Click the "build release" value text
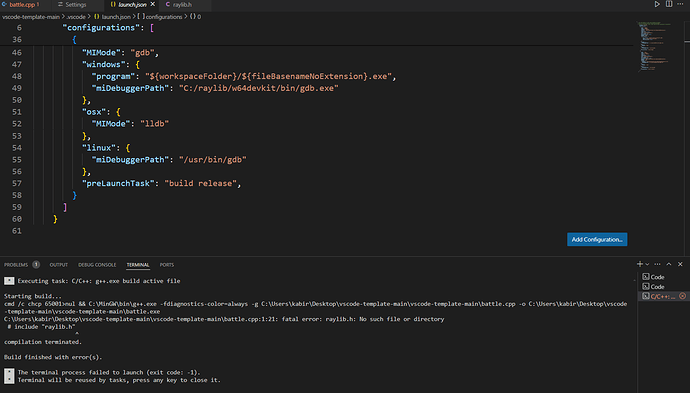This screenshot has height=393, width=690. pos(201,183)
